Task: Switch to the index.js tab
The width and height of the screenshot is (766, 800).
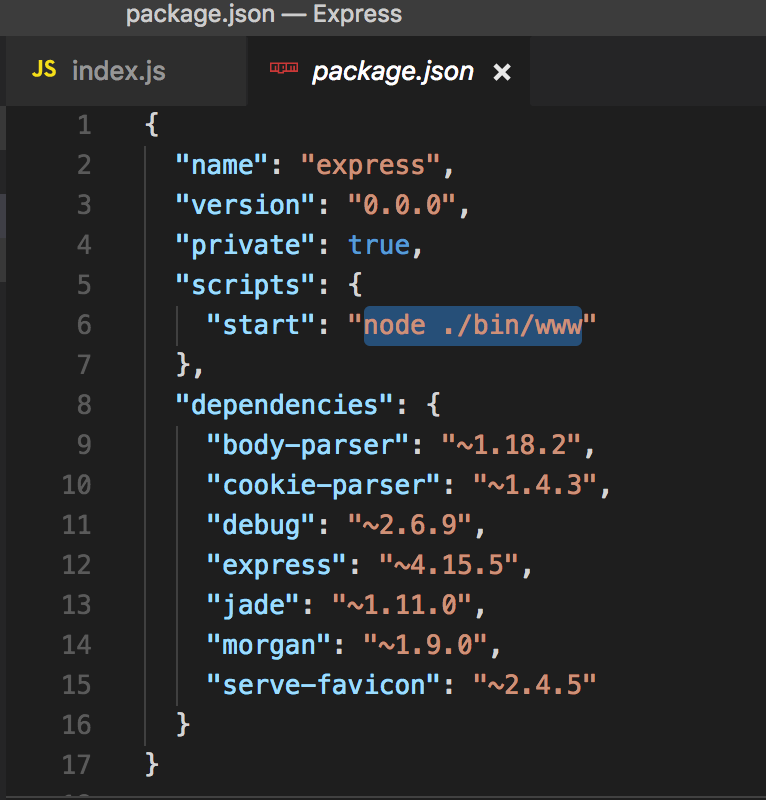Action: coord(126,70)
